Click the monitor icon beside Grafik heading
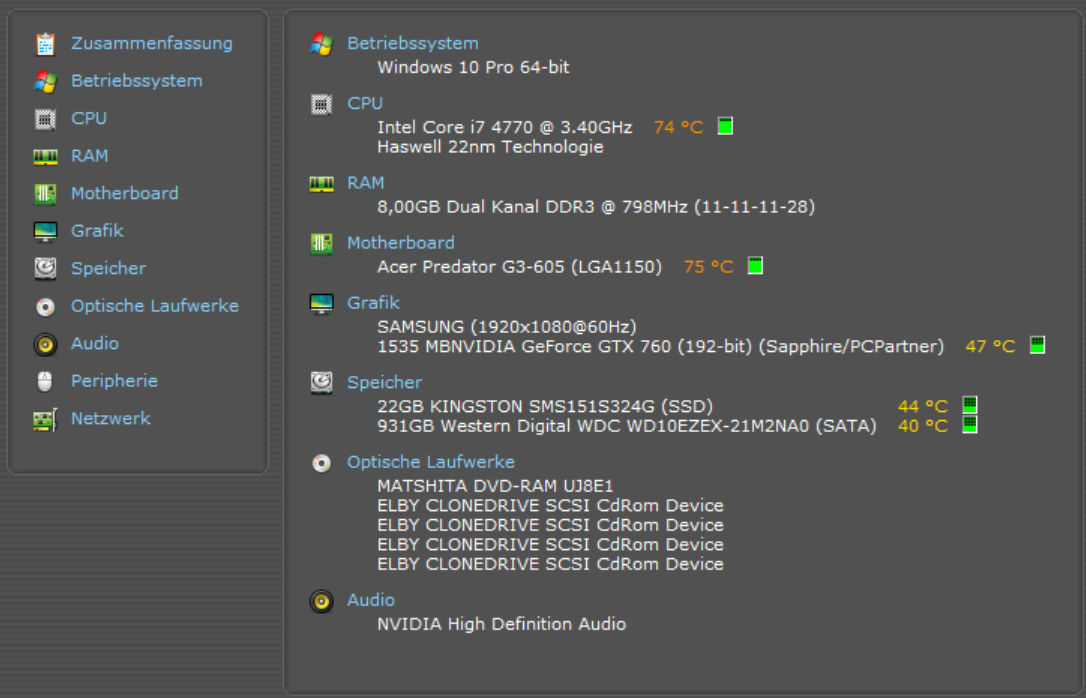1086x698 pixels. (321, 303)
